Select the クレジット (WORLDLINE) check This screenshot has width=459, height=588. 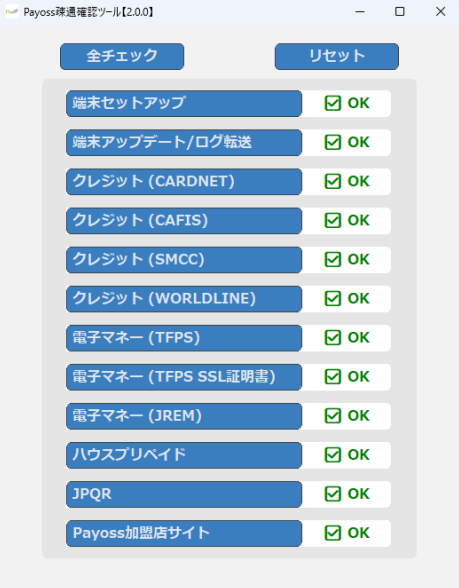(184, 298)
